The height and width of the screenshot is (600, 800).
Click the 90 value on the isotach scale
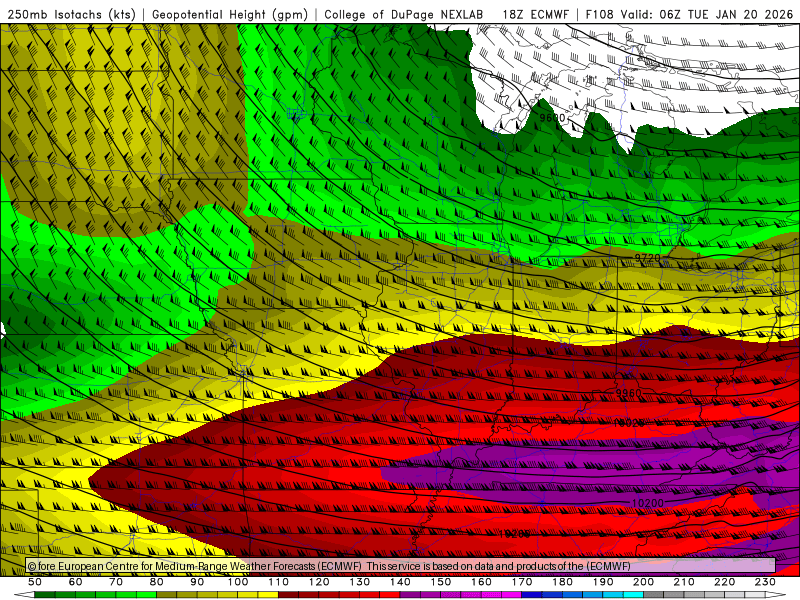point(197,582)
